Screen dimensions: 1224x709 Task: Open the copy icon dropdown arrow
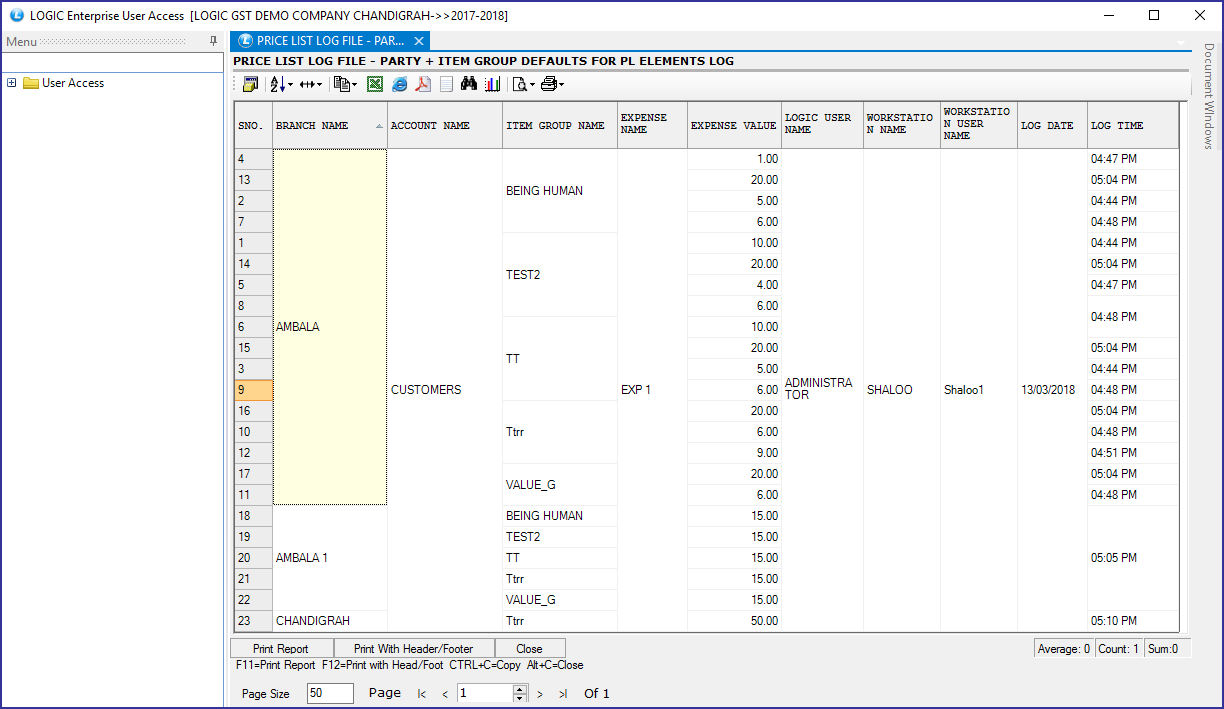[x=354, y=85]
